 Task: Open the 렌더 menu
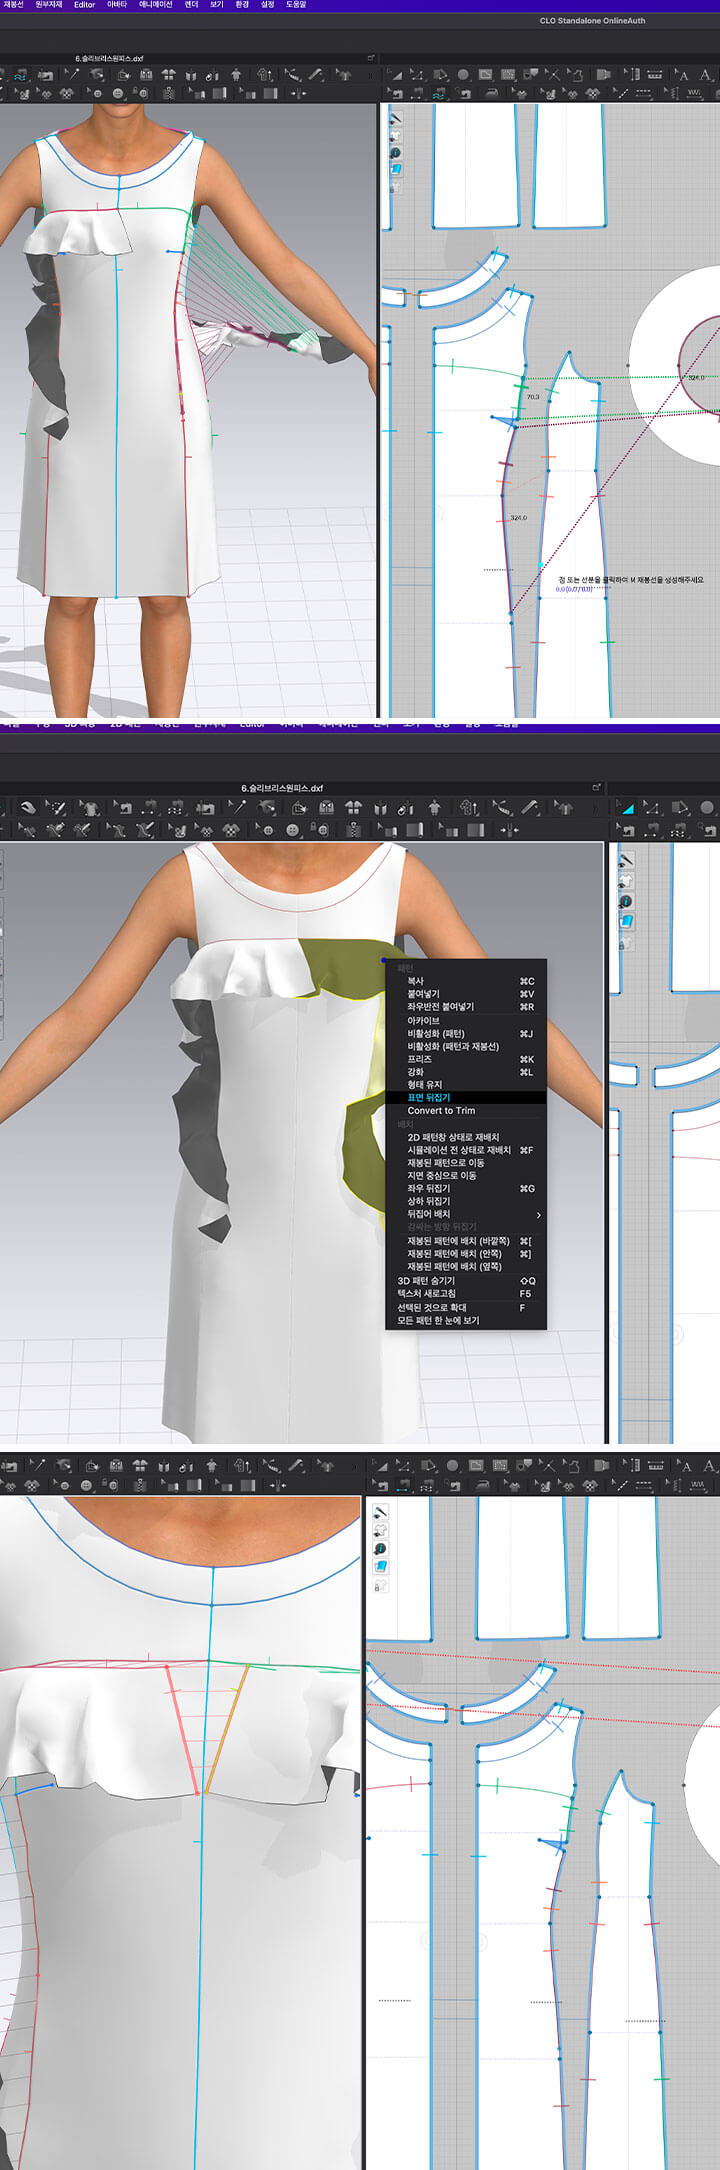tap(192, 5)
